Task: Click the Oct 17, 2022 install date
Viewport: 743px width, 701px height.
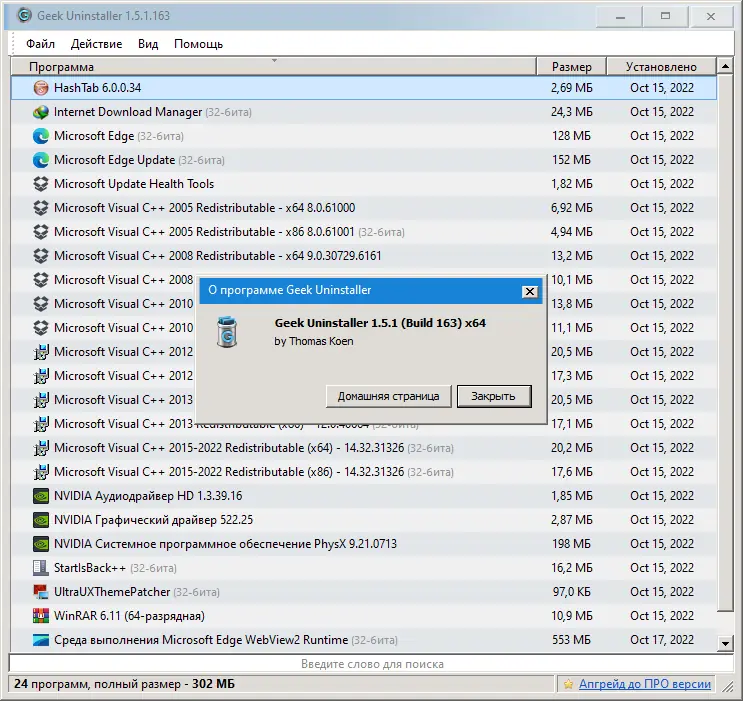Action: (661, 640)
